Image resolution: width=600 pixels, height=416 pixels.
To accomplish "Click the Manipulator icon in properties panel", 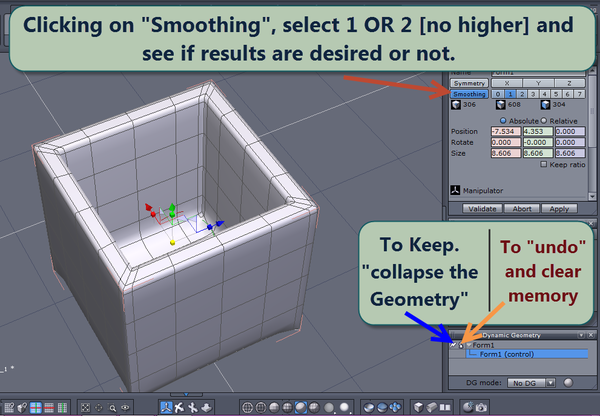I will point(455,190).
